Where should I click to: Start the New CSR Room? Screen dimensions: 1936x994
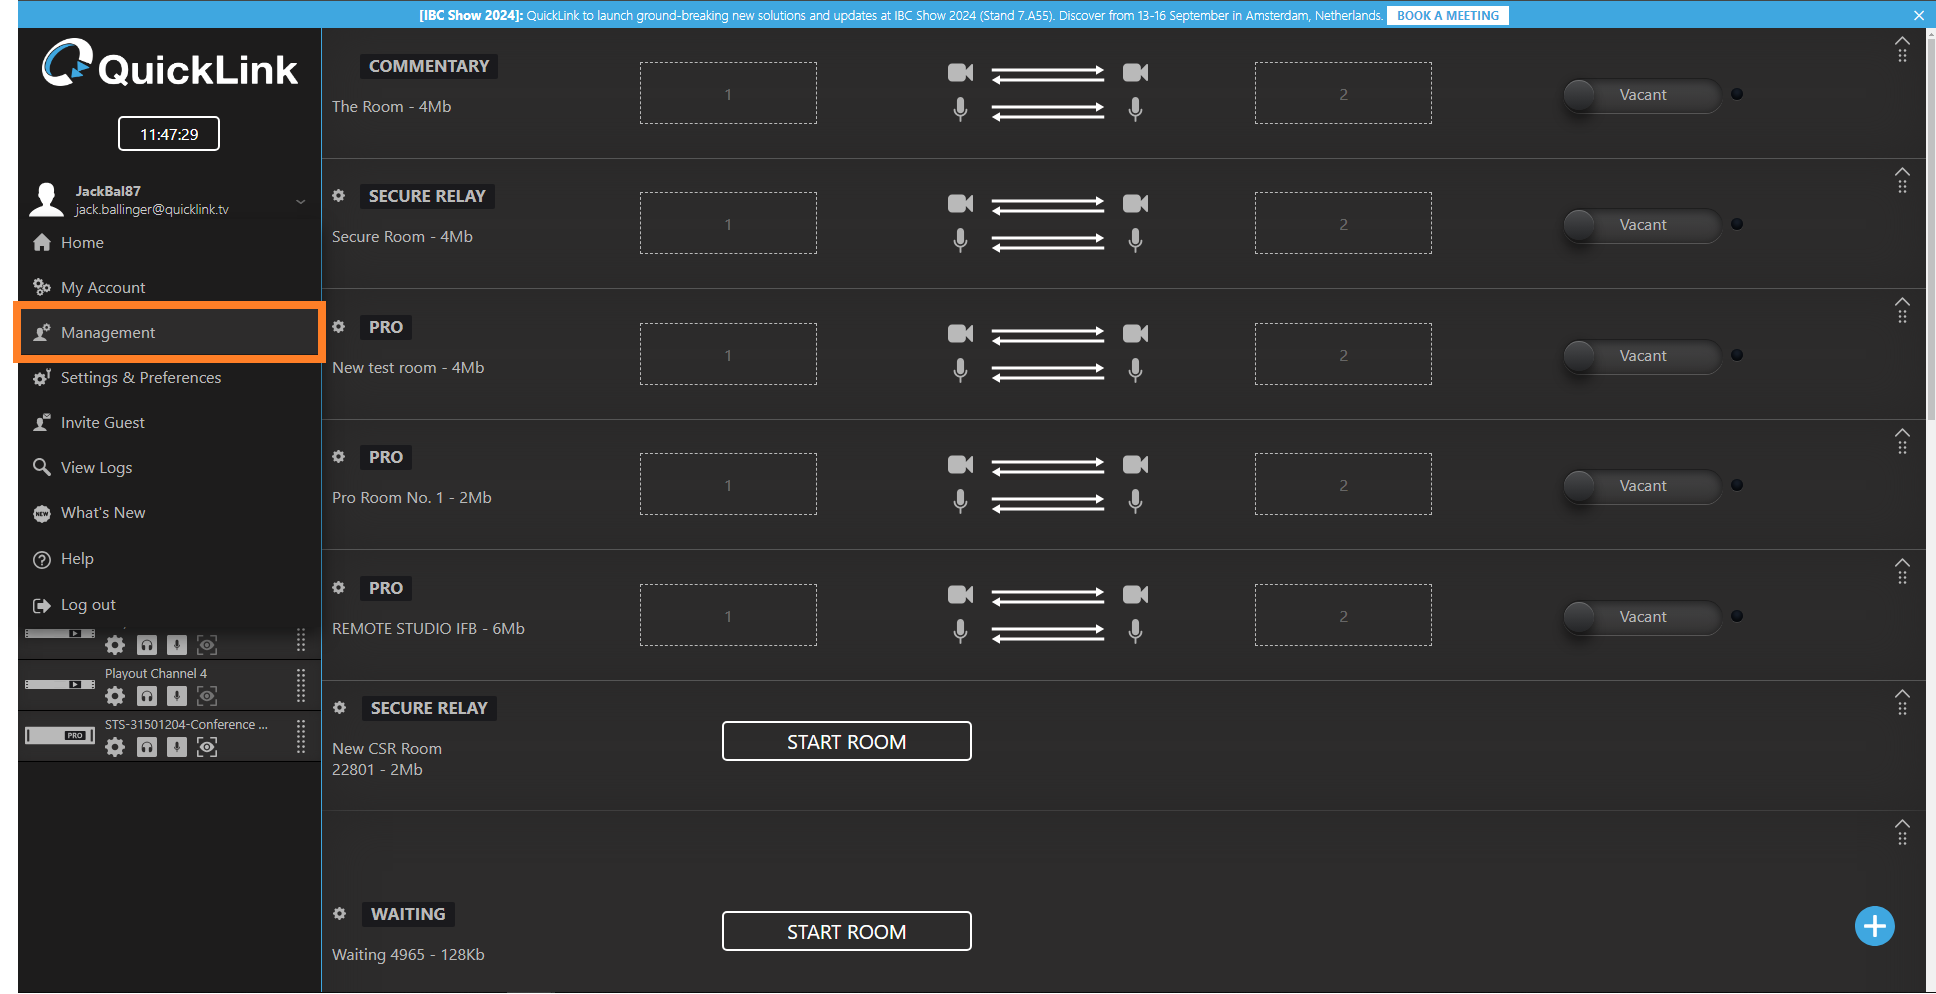point(846,742)
